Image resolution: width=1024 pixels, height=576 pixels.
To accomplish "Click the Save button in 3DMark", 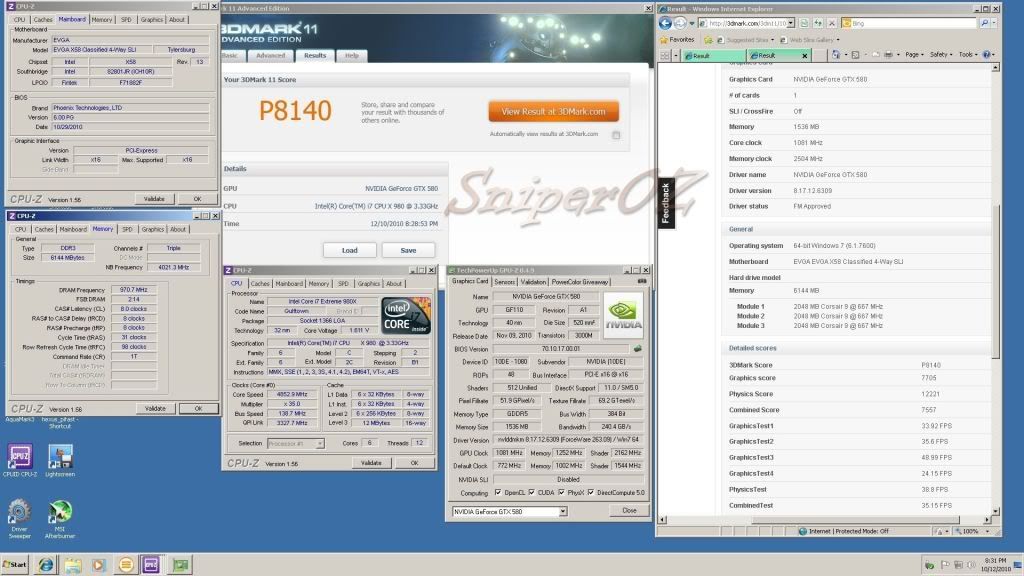I will [x=408, y=250].
